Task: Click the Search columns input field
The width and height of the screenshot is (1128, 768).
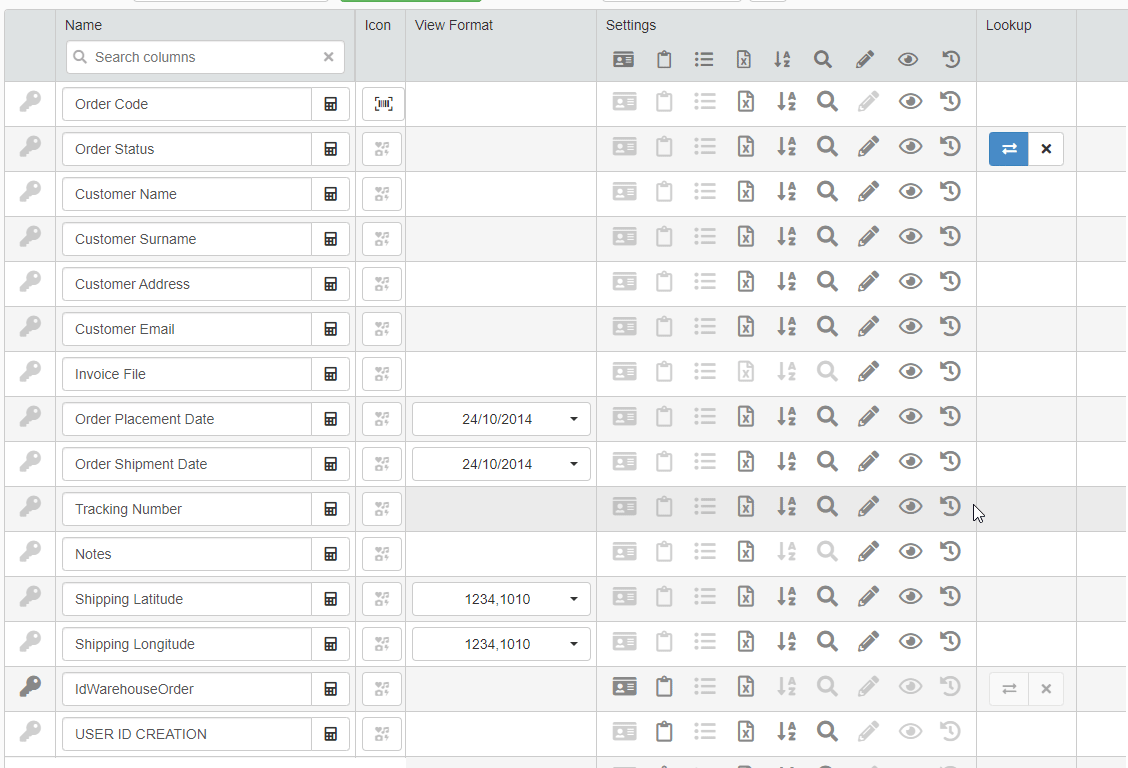Action: click(200, 57)
